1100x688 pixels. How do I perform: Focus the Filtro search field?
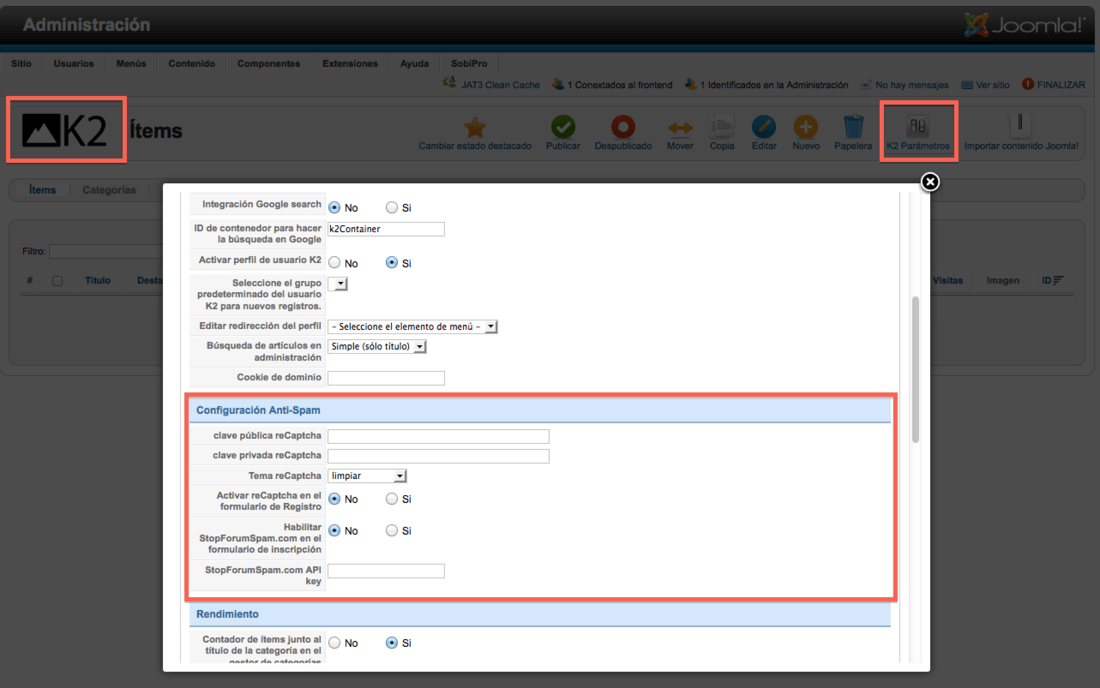click(105, 251)
